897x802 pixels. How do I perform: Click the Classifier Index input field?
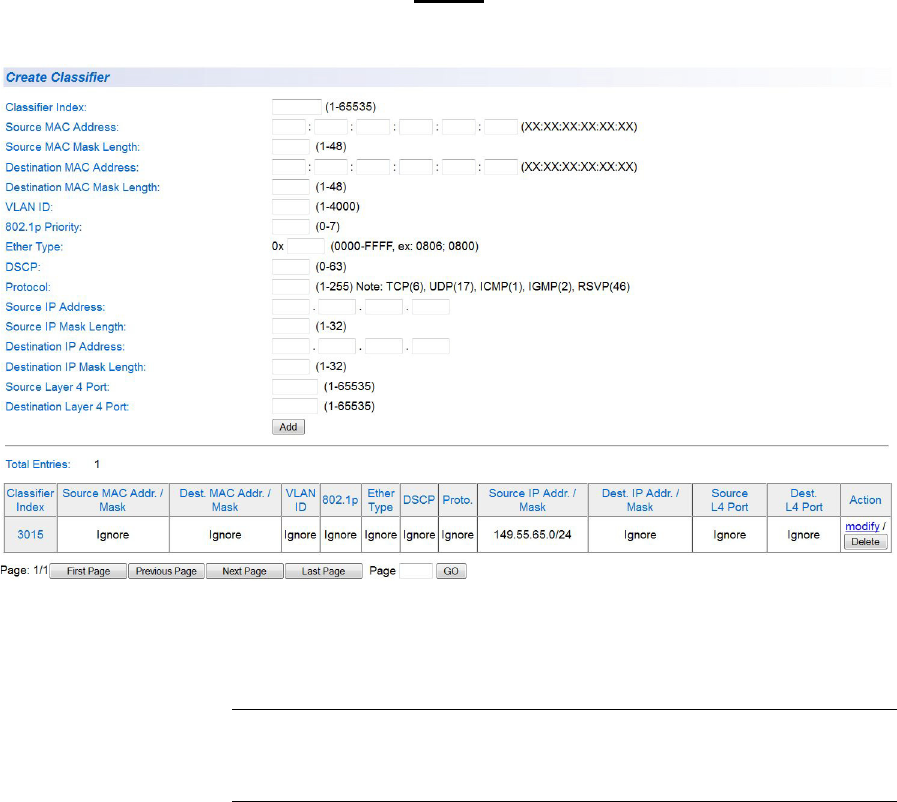[x=295, y=107]
